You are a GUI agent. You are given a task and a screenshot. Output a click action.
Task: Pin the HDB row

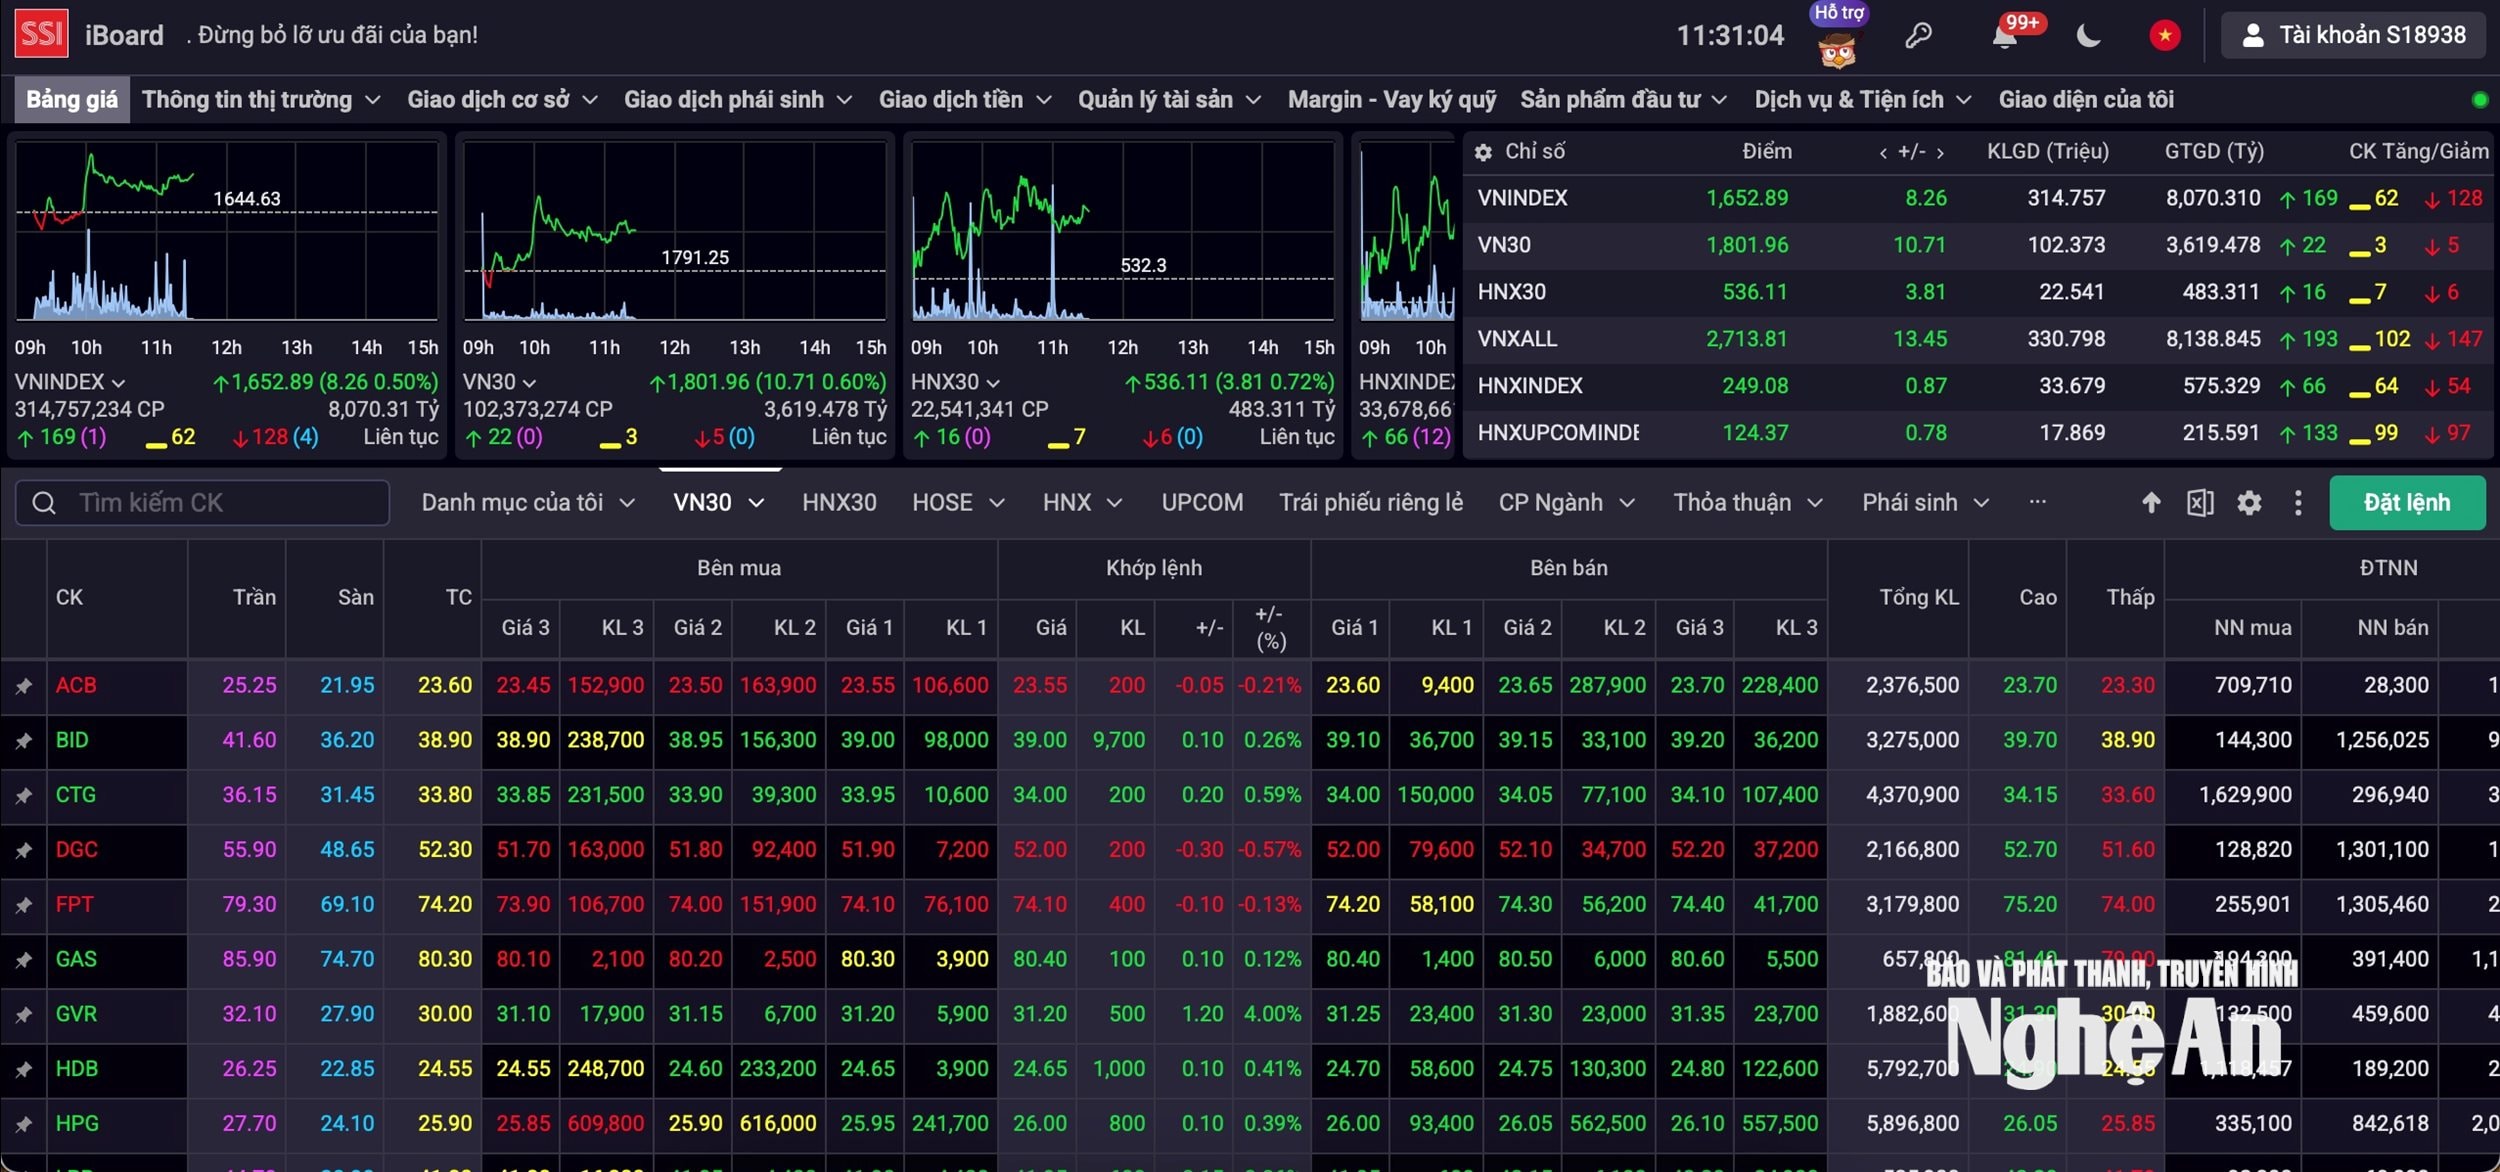(24, 1070)
